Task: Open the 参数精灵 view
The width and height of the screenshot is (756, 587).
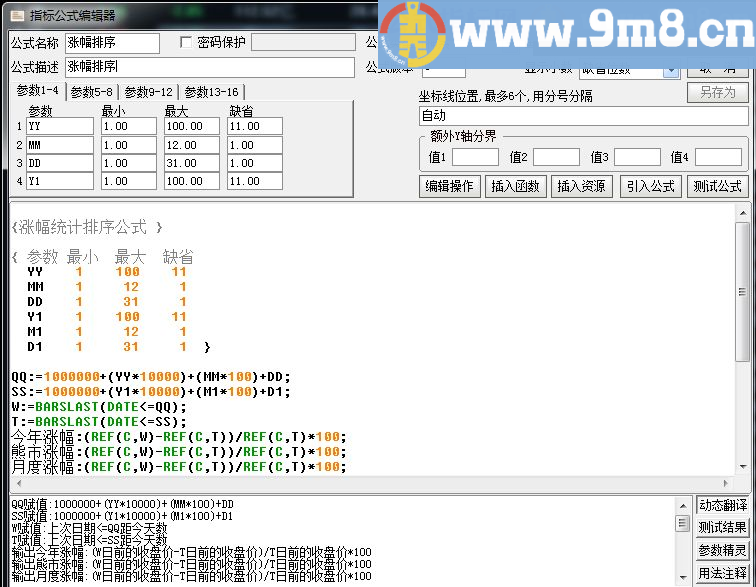Action: point(722,550)
